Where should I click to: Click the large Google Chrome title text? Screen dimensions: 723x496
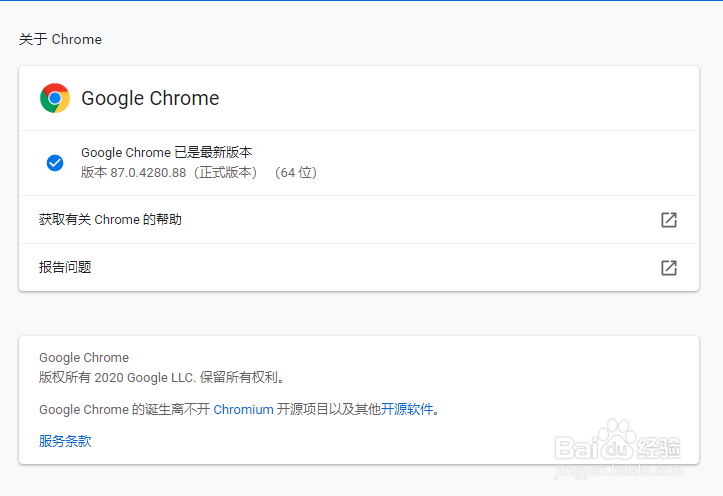(150, 98)
